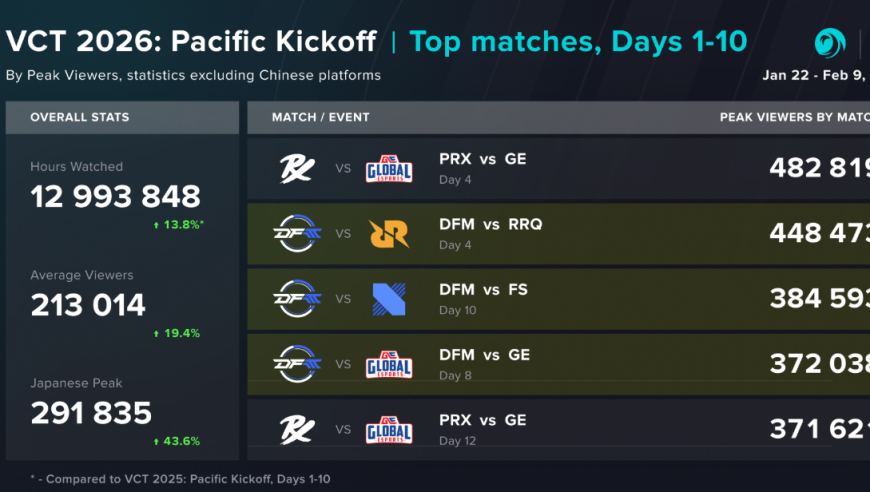
Task: Click the Paper Rex logo in the Day 4 row
Action: pos(297,168)
